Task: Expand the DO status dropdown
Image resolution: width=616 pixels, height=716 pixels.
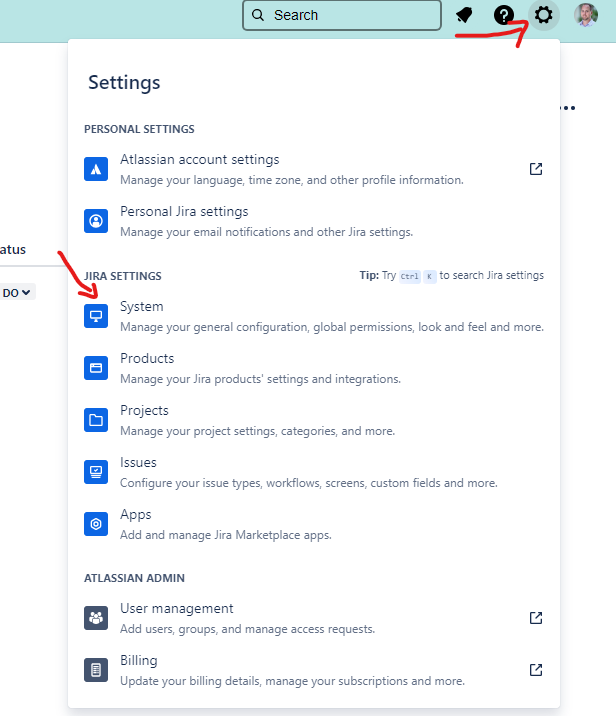Action: 16,293
